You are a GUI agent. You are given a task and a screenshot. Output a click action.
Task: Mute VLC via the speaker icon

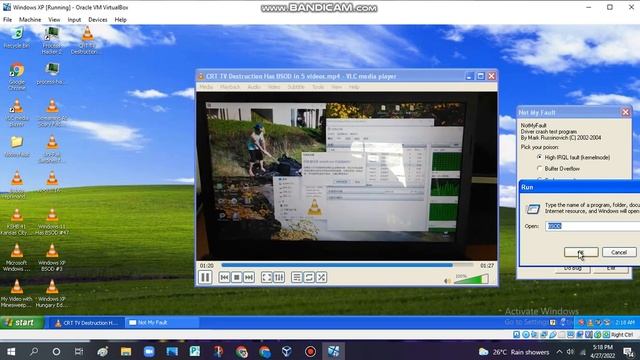pos(447,280)
